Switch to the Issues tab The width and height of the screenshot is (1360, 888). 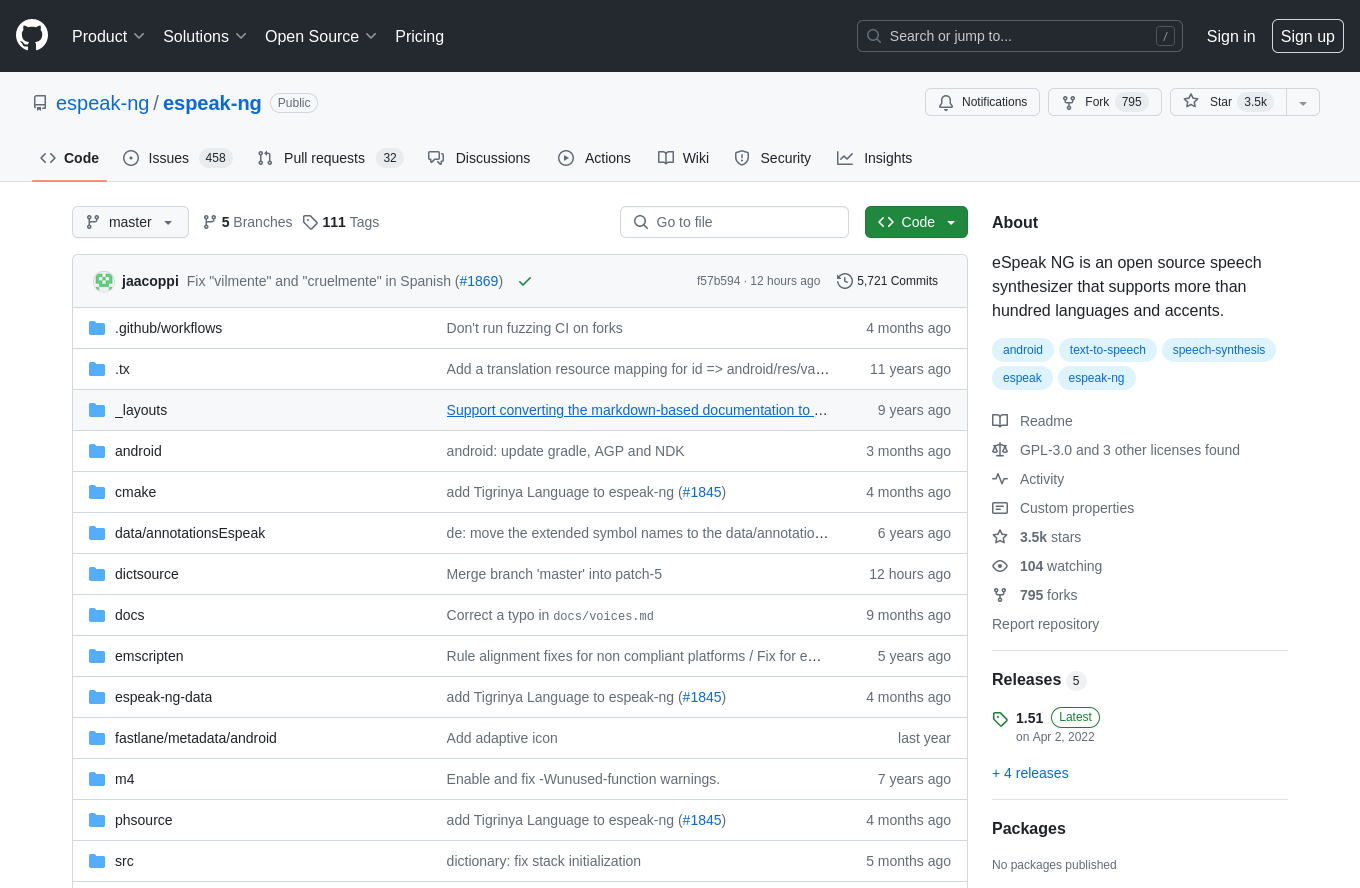coord(177,158)
